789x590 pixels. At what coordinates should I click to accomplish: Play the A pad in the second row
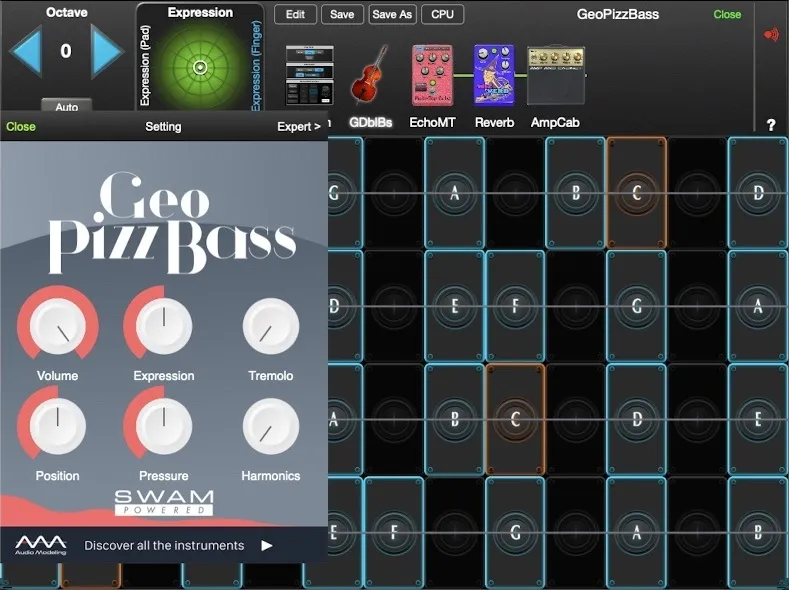758,306
